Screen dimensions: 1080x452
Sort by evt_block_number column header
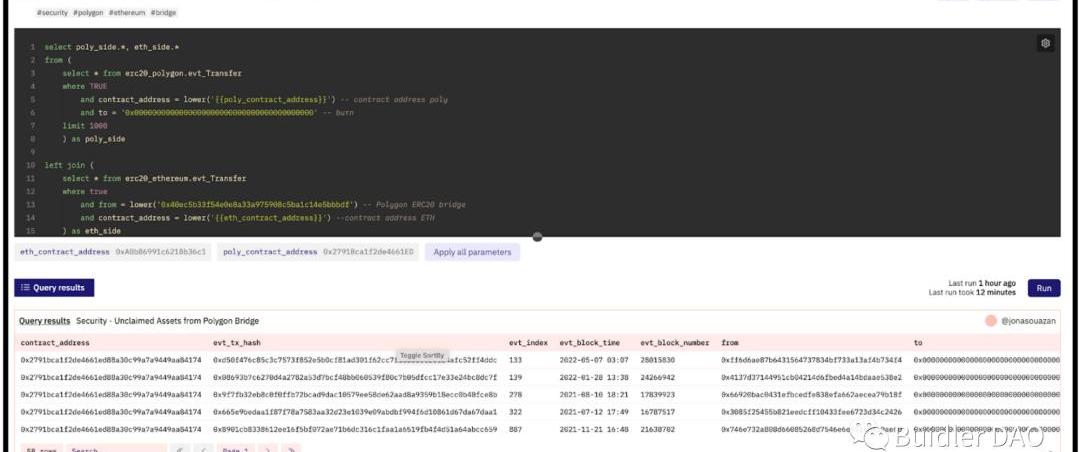tap(675, 342)
